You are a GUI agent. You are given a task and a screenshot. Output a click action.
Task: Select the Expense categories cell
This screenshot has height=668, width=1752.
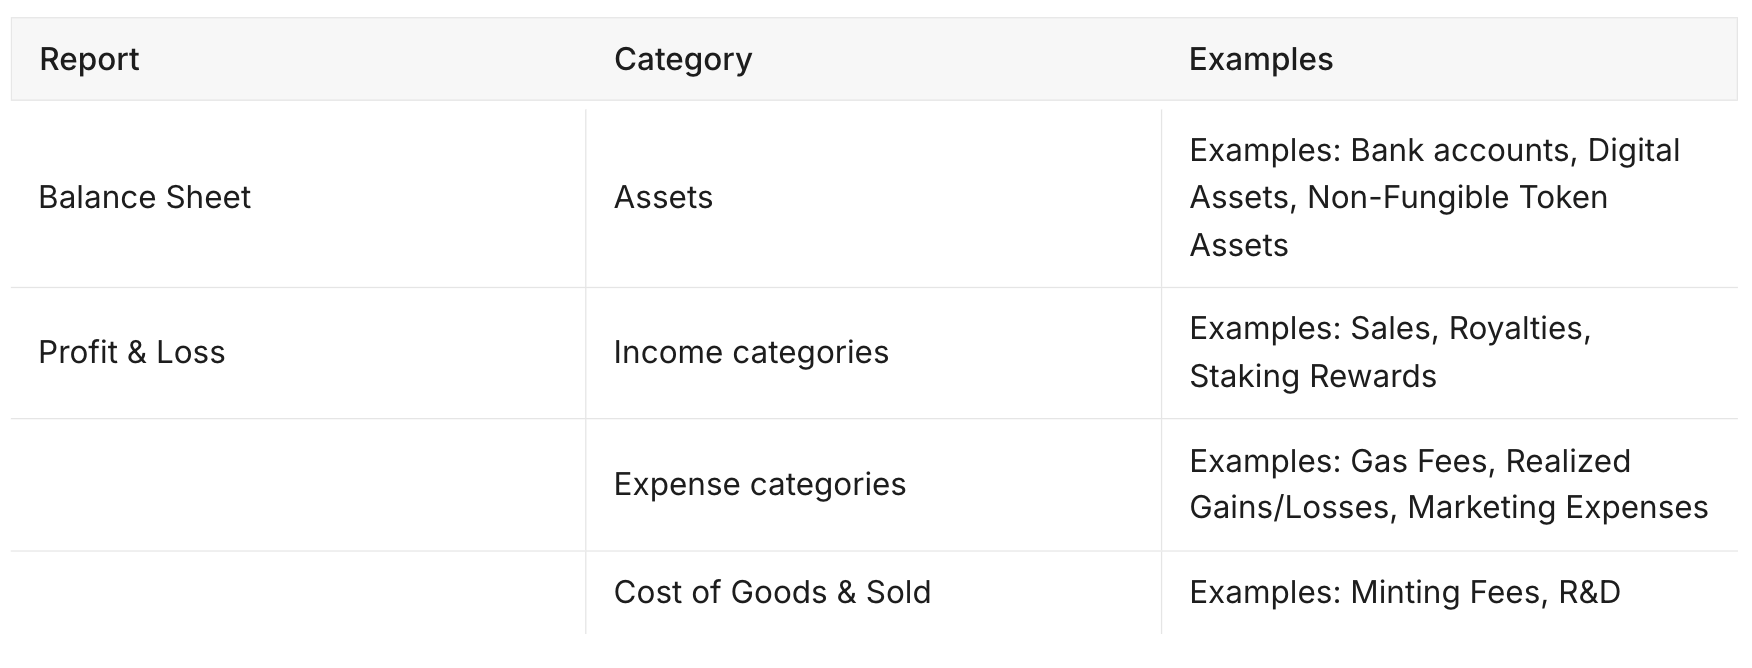[759, 485]
